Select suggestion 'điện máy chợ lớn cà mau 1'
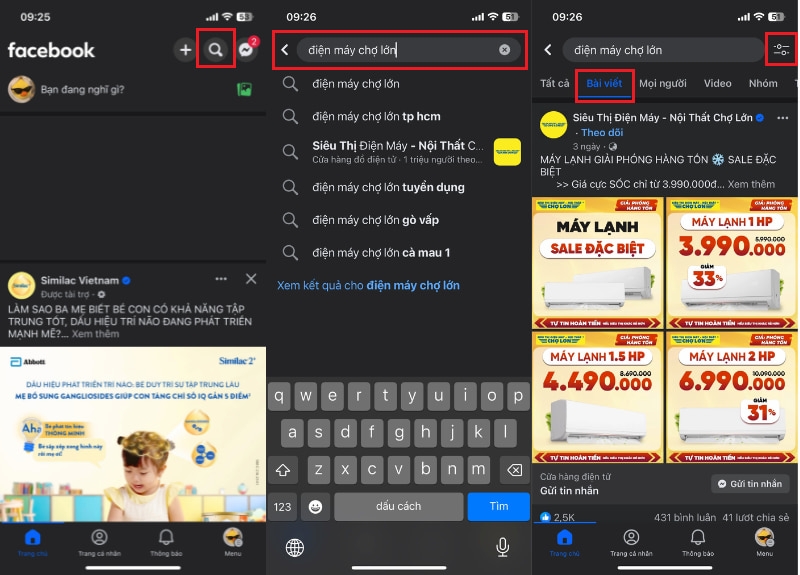Image resolution: width=800 pixels, height=575 pixels. pos(399,253)
